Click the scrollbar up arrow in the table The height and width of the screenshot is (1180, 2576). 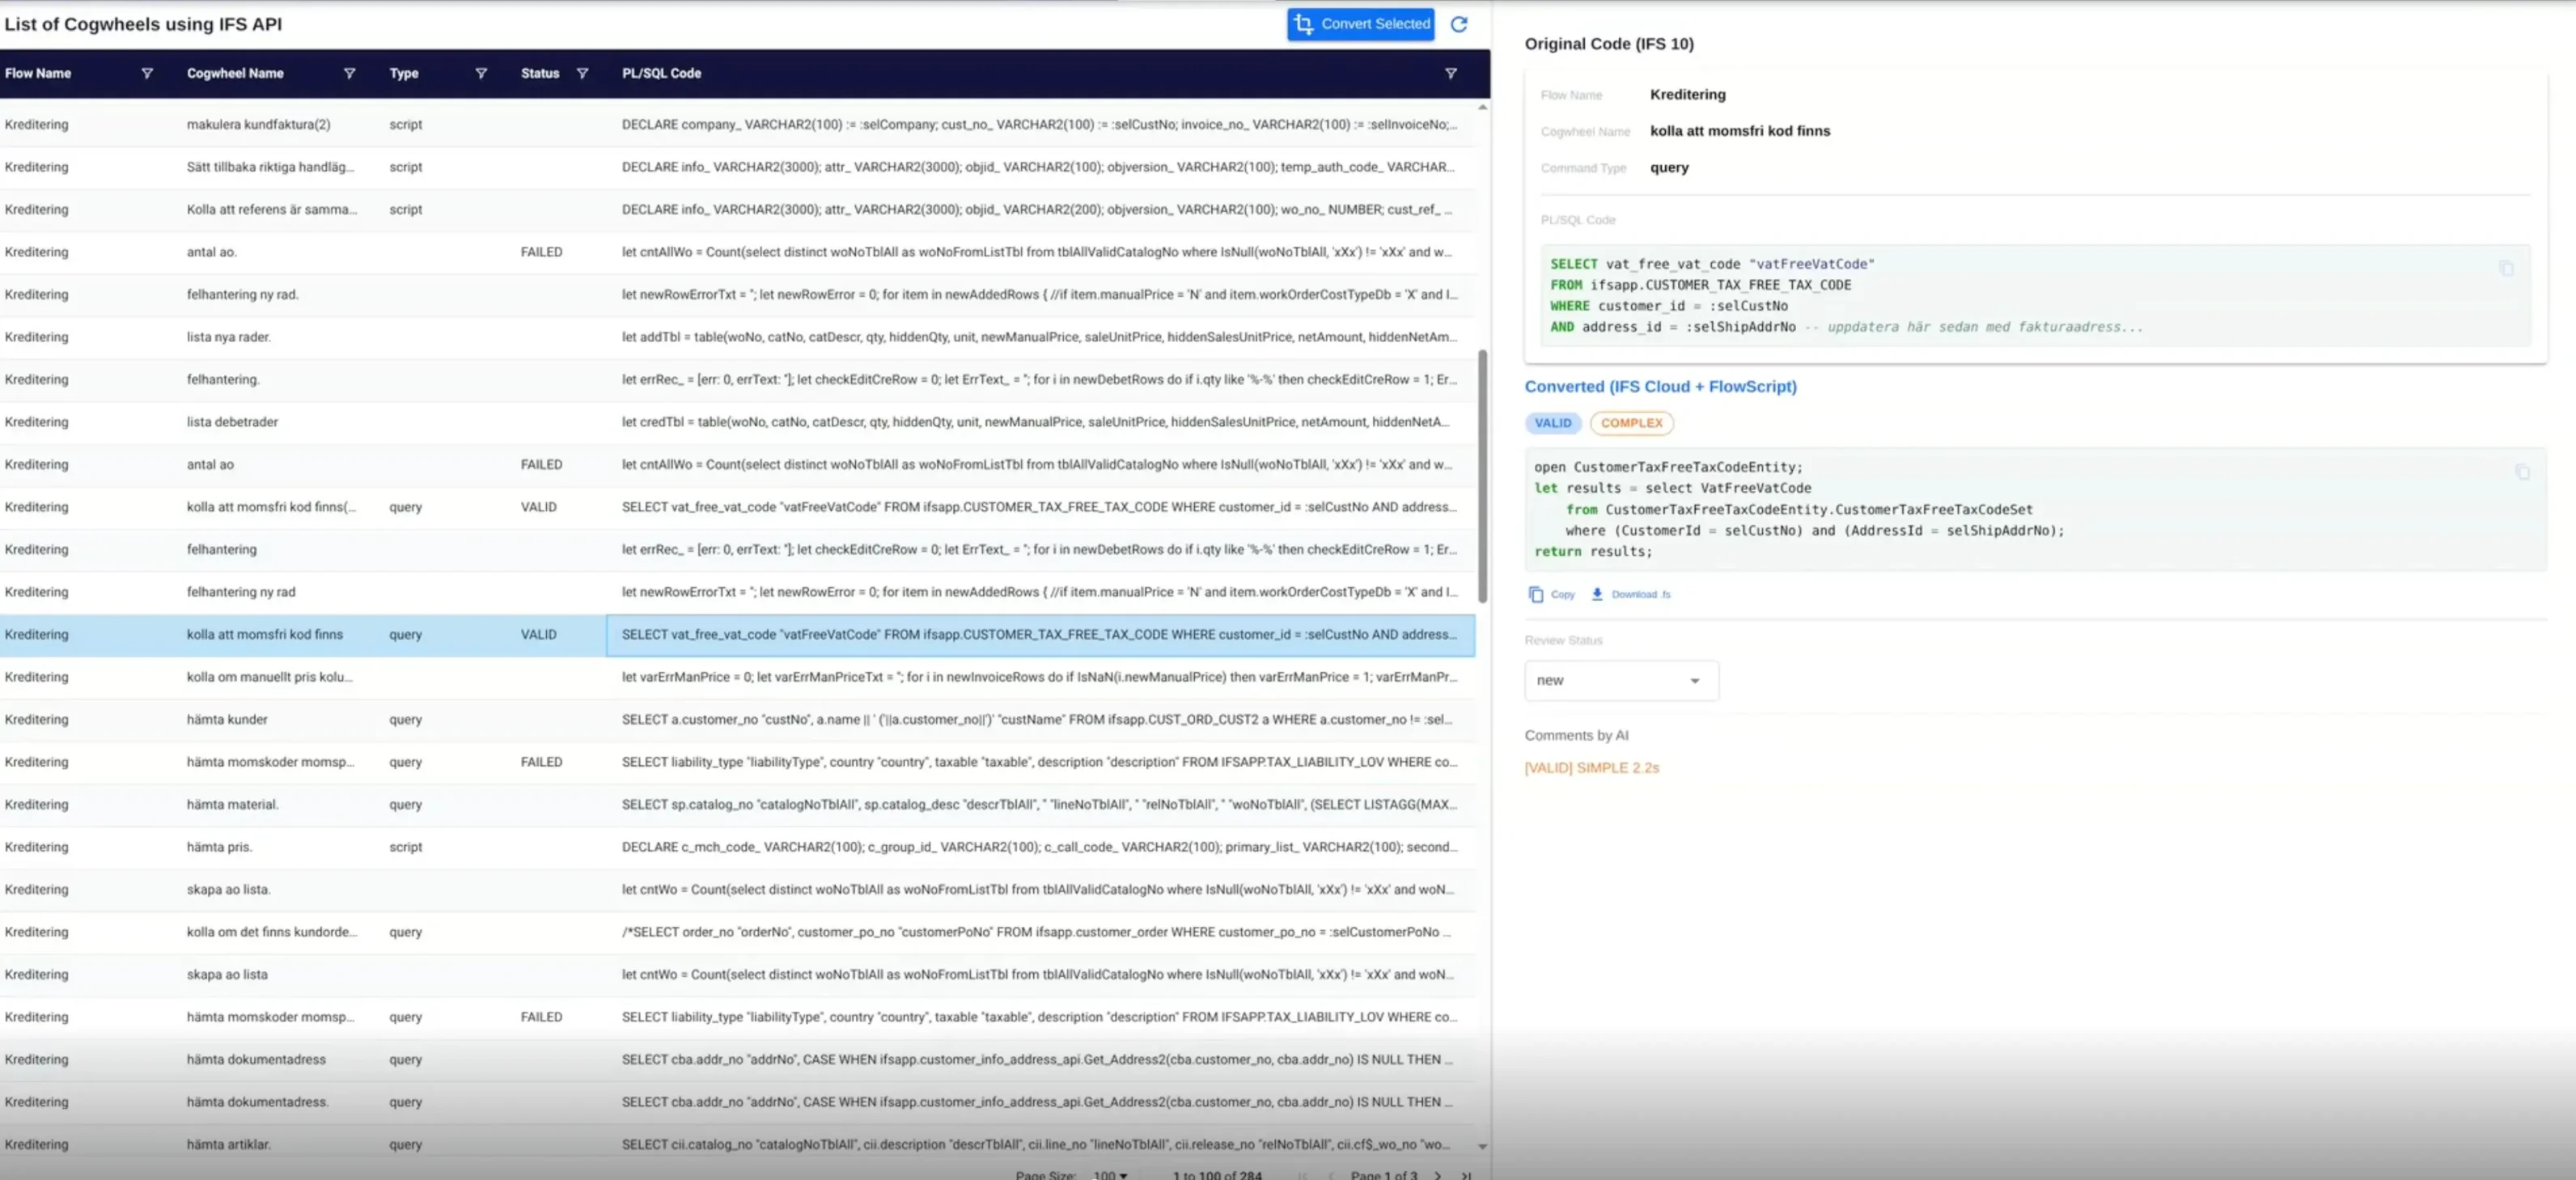point(1482,107)
